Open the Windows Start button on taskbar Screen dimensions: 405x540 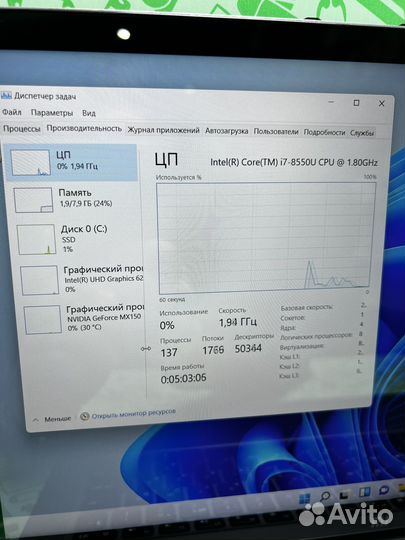[305, 498]
